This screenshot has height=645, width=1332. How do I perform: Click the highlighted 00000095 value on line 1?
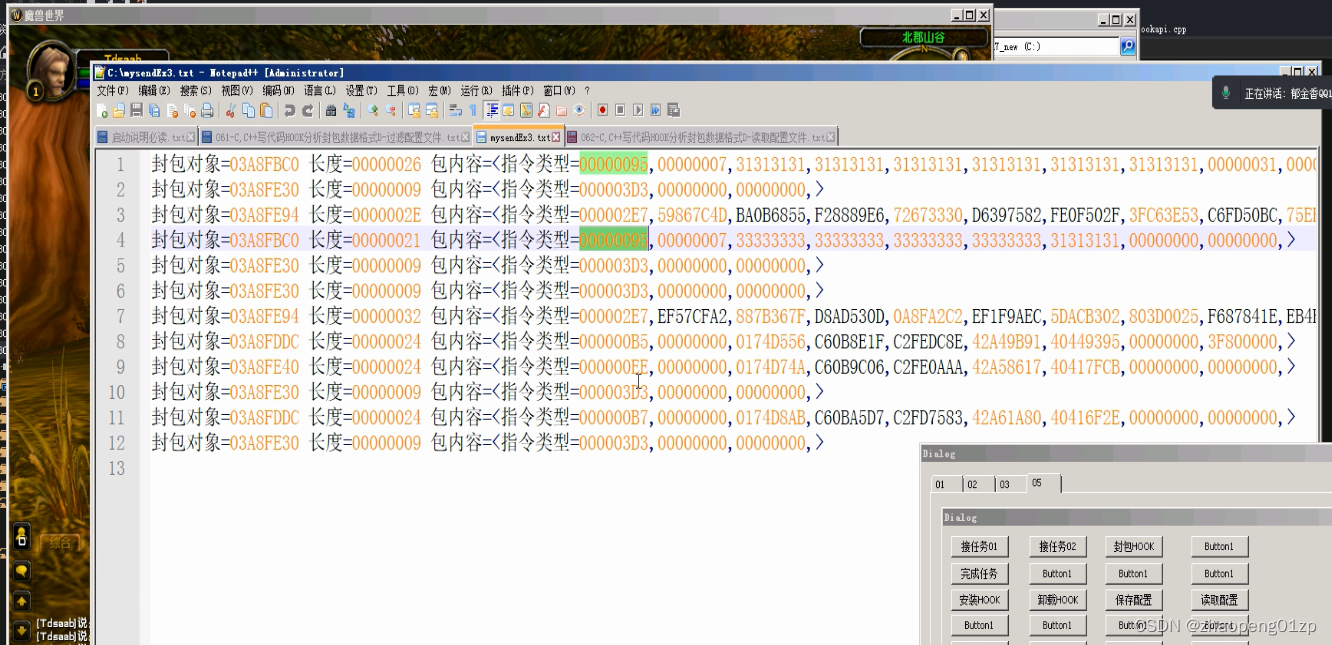point(613,164)
